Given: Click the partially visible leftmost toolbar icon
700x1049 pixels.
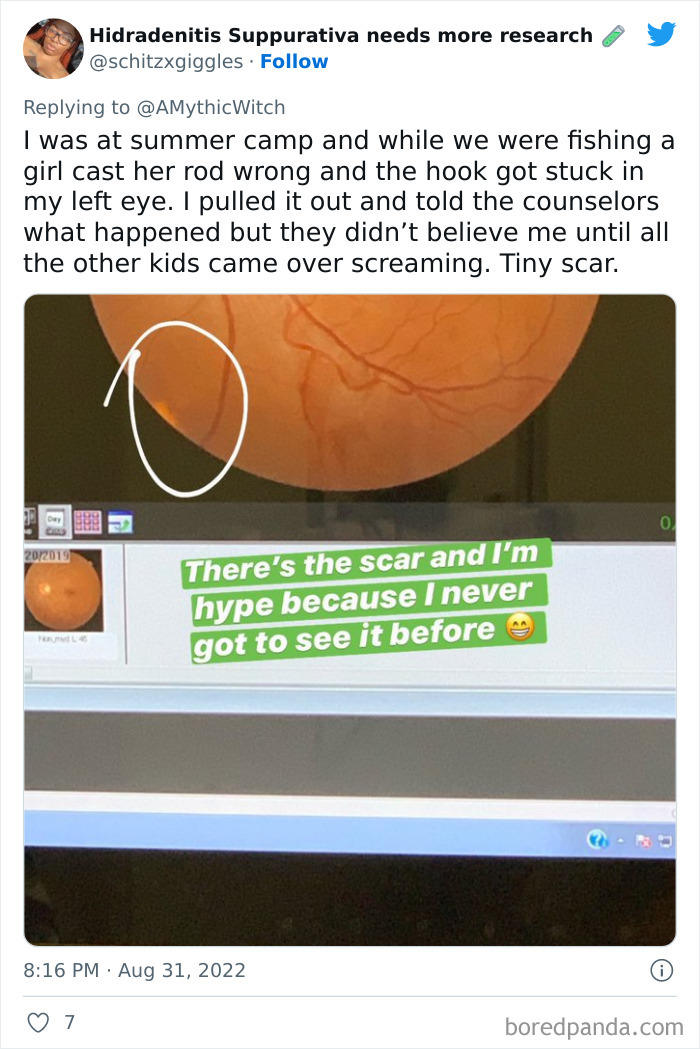Looking at the screenshot, I should pyautogui.click(x=30, y=519).
